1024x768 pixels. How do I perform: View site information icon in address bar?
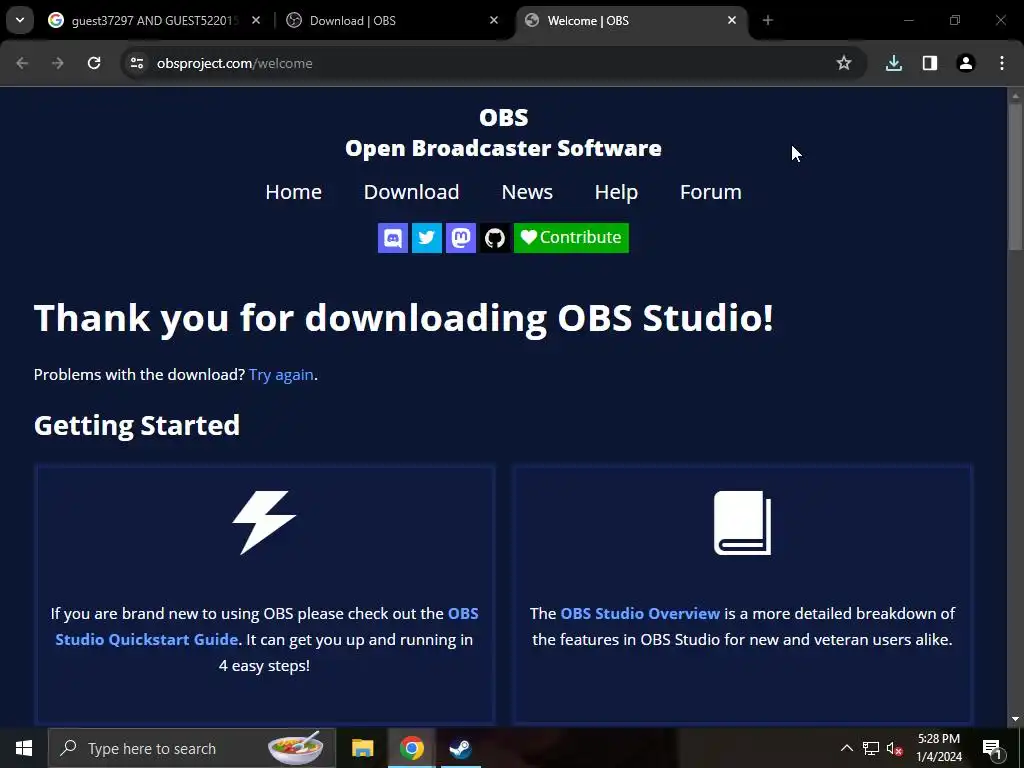136,63
